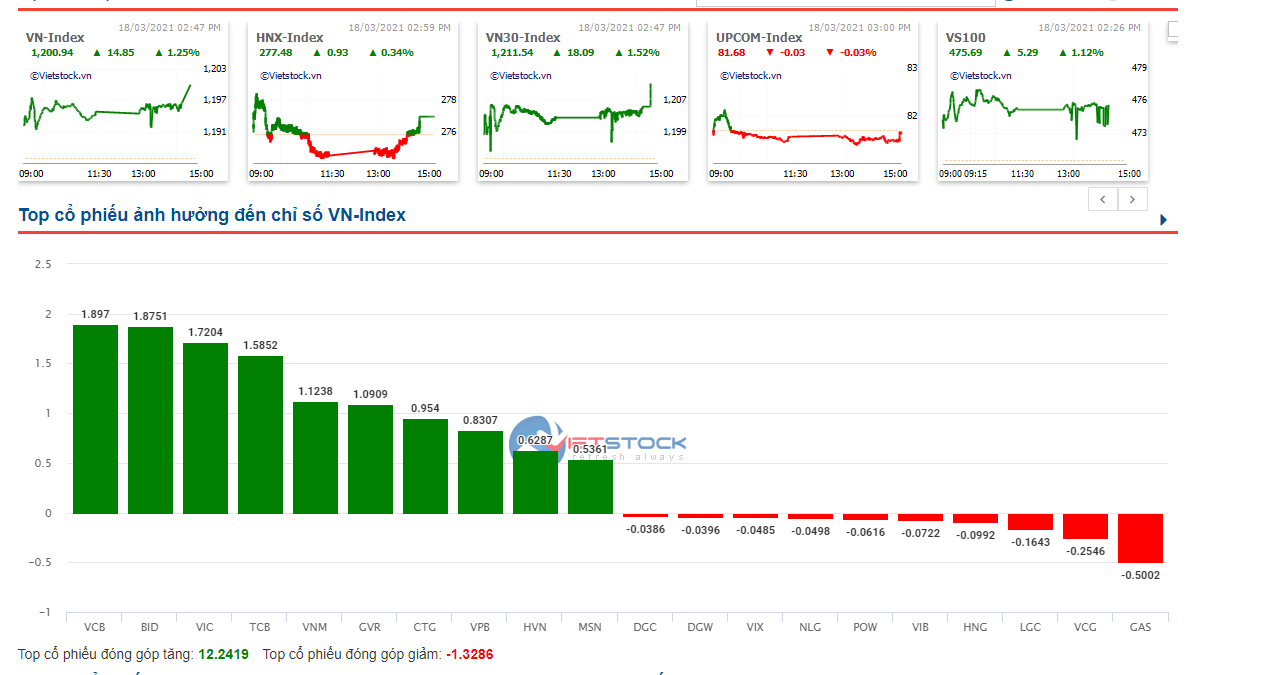This screenshot has width=1278, height=675.
Task: Click the next arrow of index carousel
Action: [1132, 199]
